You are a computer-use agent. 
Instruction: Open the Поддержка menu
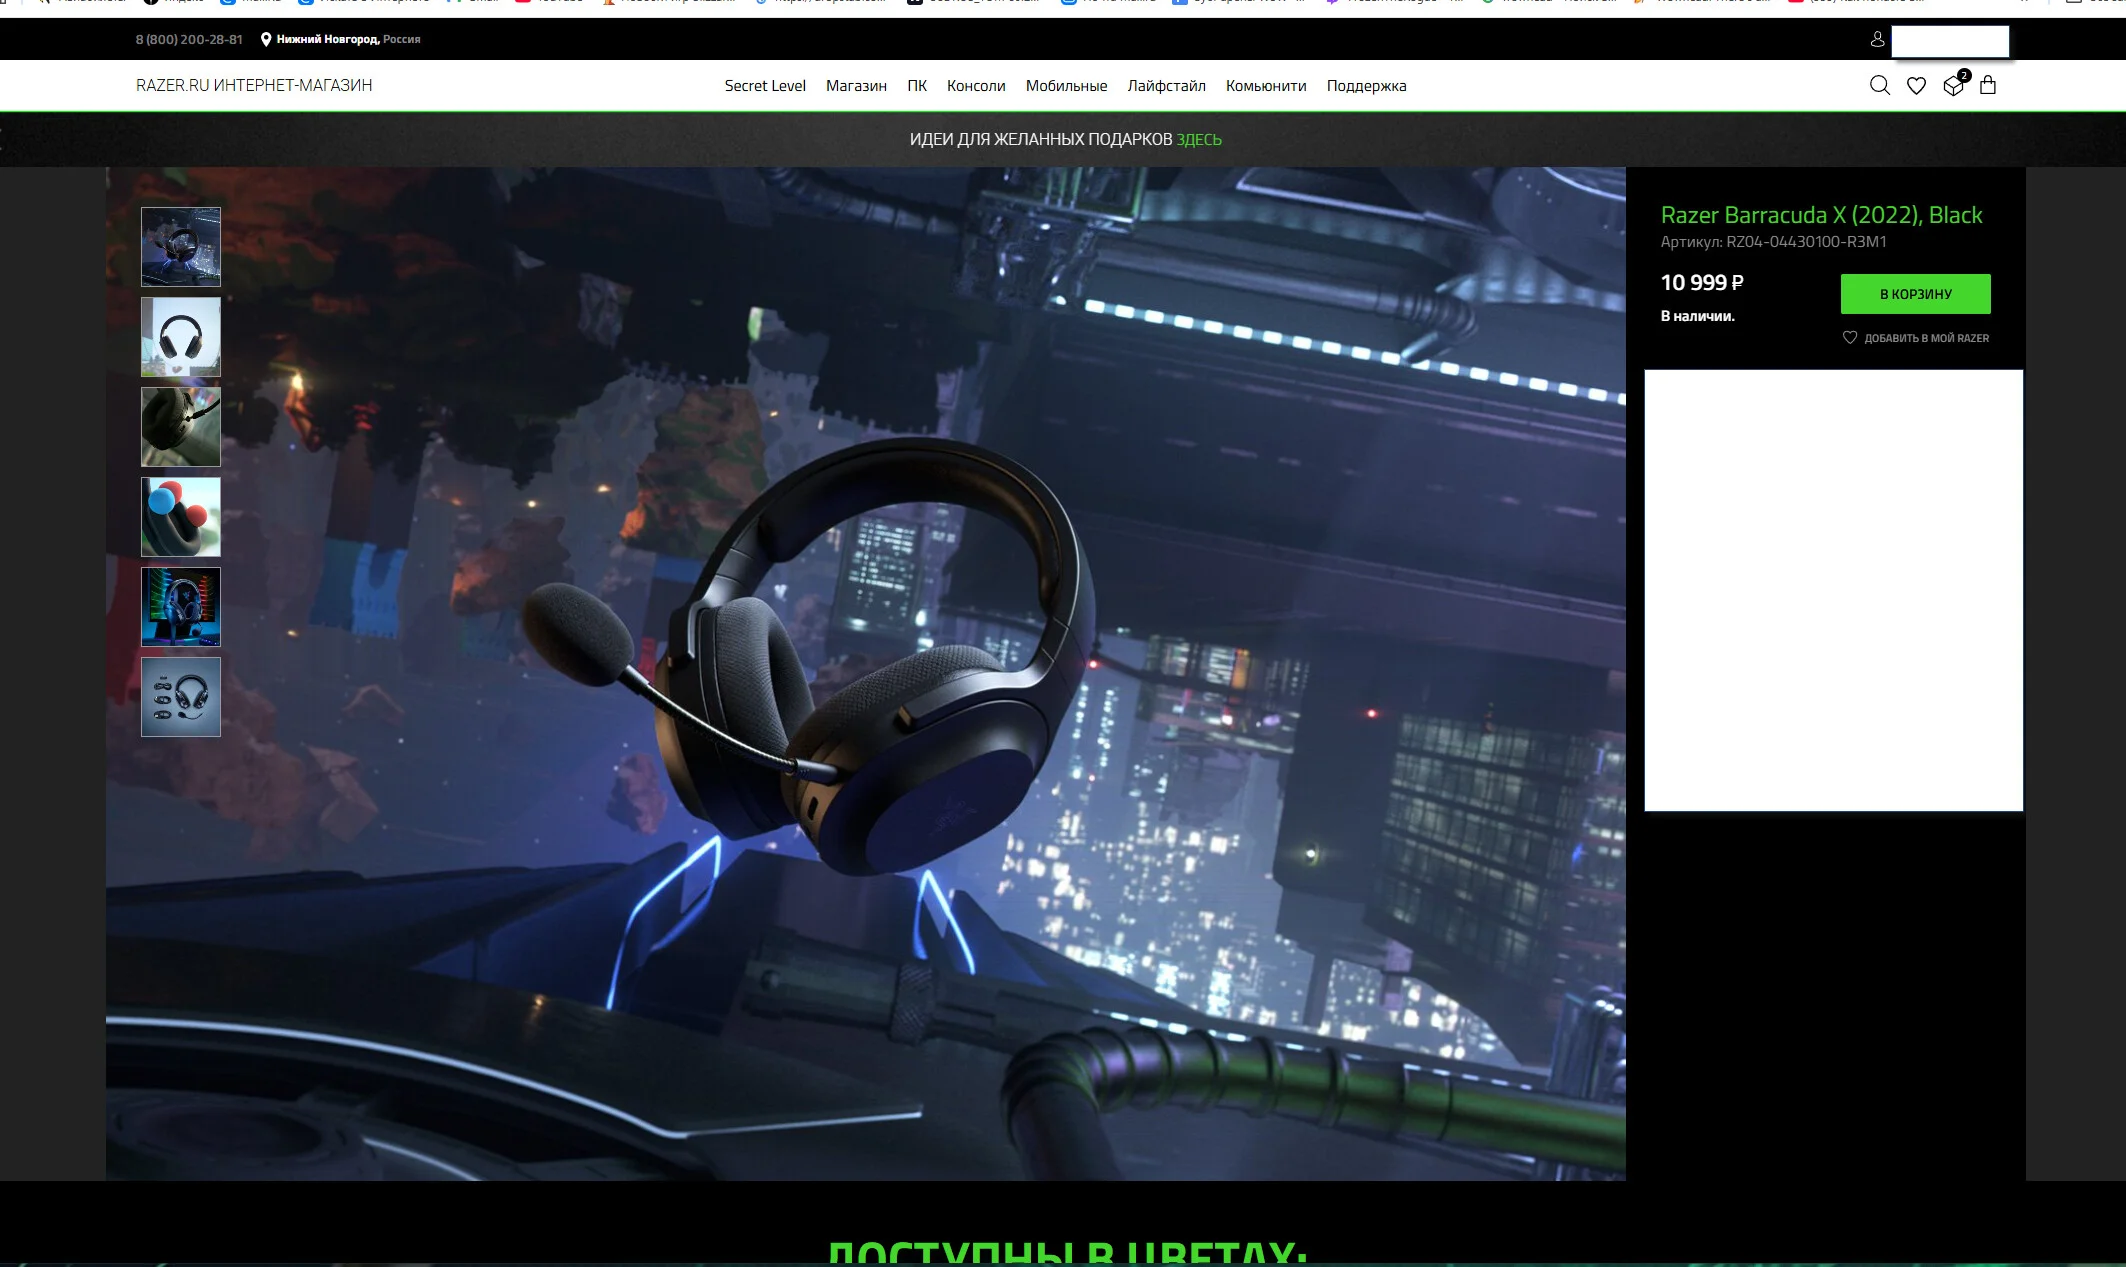click(1366, 86)
